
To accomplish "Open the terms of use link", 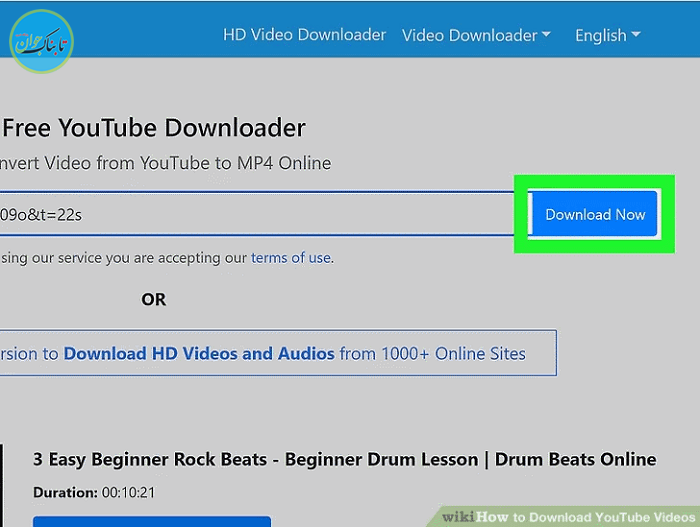I will (x=290, y=258).
